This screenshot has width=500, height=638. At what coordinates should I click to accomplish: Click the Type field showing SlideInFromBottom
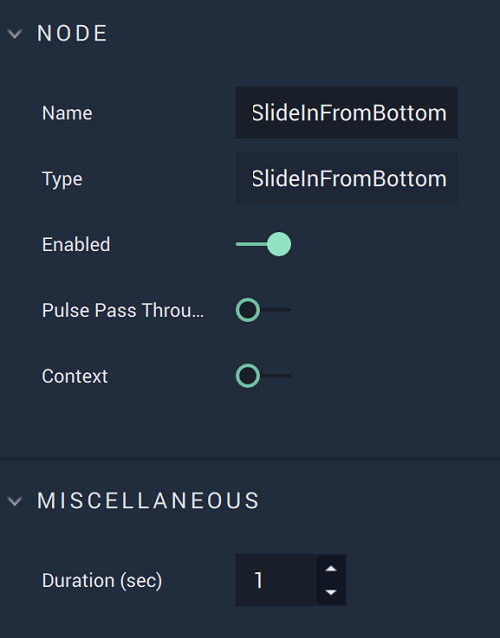tap(347, 178)
